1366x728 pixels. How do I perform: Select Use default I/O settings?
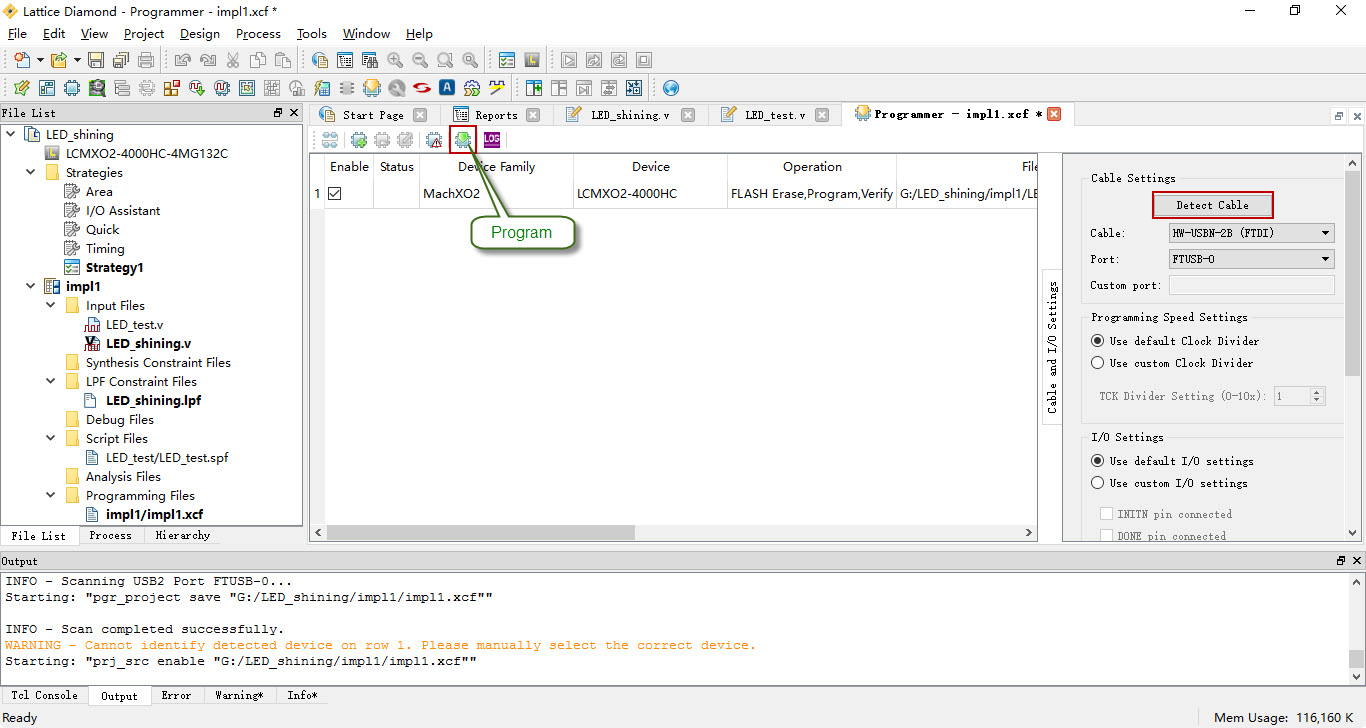(1097, 461)
